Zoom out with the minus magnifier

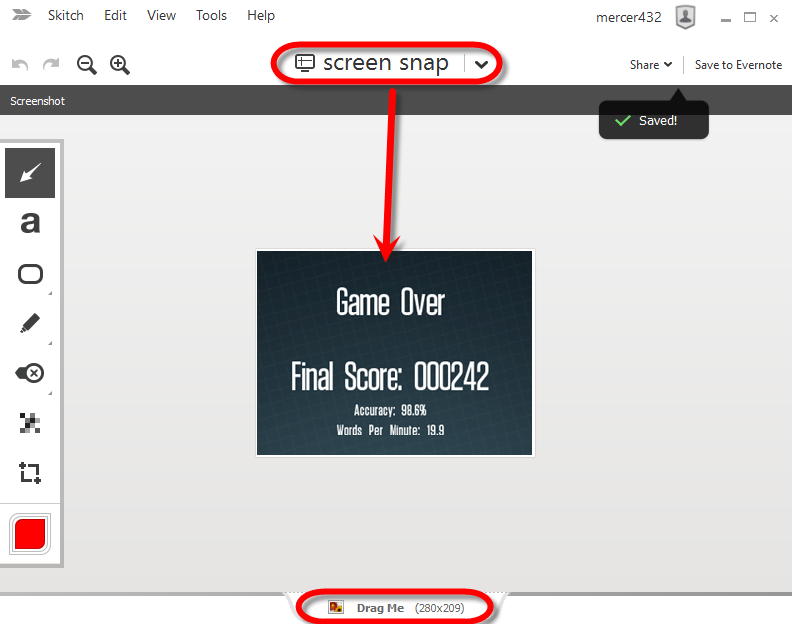click(86, 65)
